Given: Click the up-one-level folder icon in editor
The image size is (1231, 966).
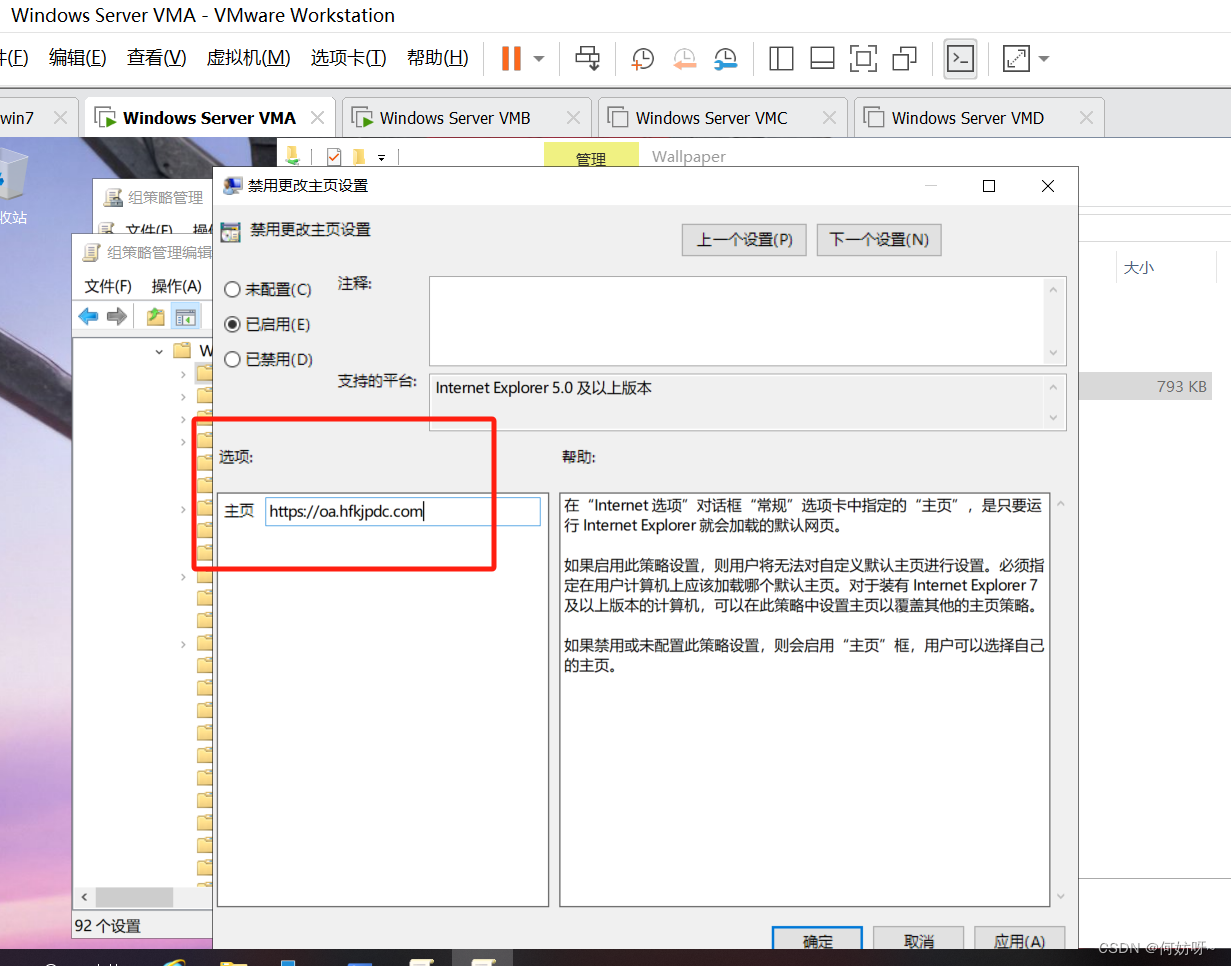Looking at the screenshot, I should pos(155,317).
